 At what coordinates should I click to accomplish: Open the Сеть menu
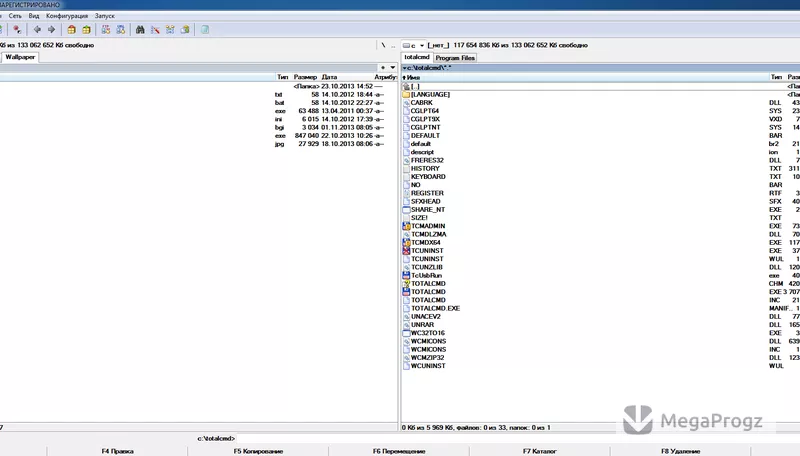click(15, 16)
